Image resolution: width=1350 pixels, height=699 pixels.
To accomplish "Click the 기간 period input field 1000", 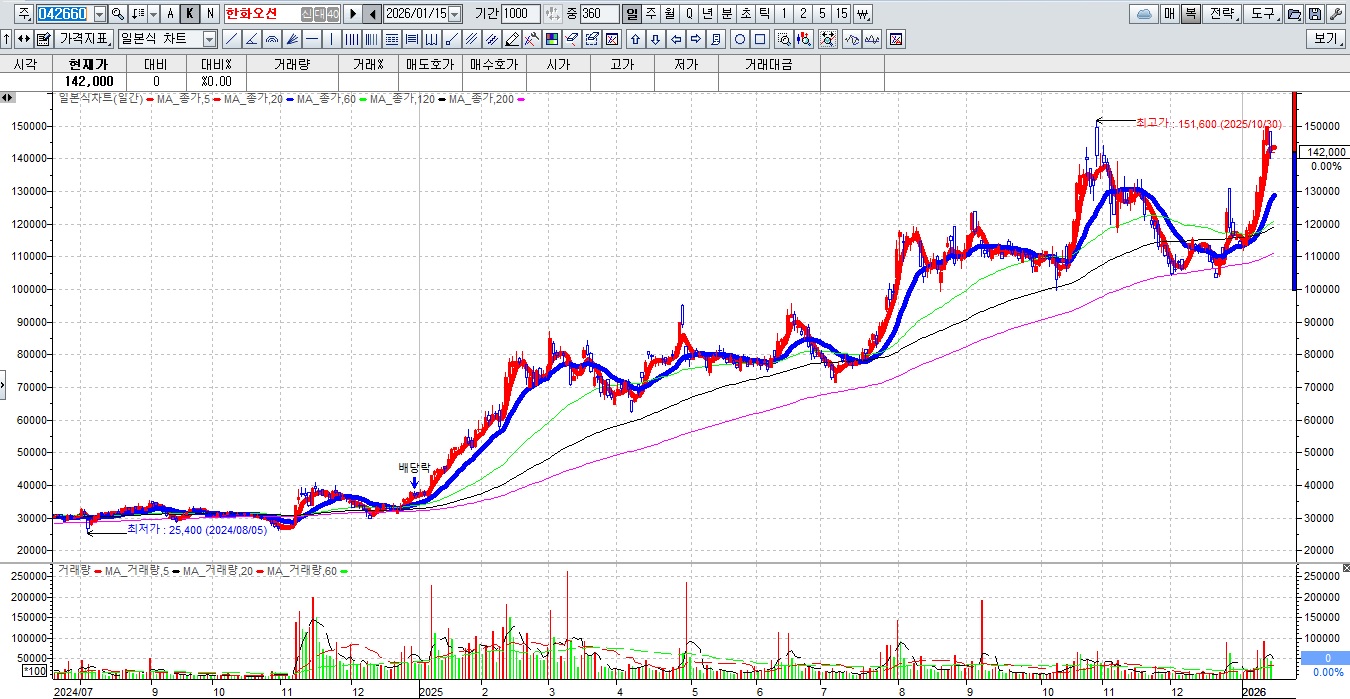I will 520,14.
